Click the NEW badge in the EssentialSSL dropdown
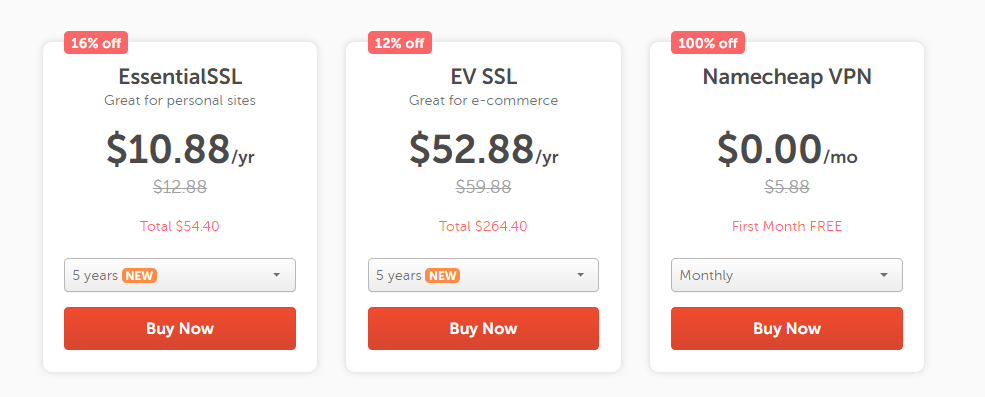Screen dimensions: 985x397 click(x=139, y=275)
